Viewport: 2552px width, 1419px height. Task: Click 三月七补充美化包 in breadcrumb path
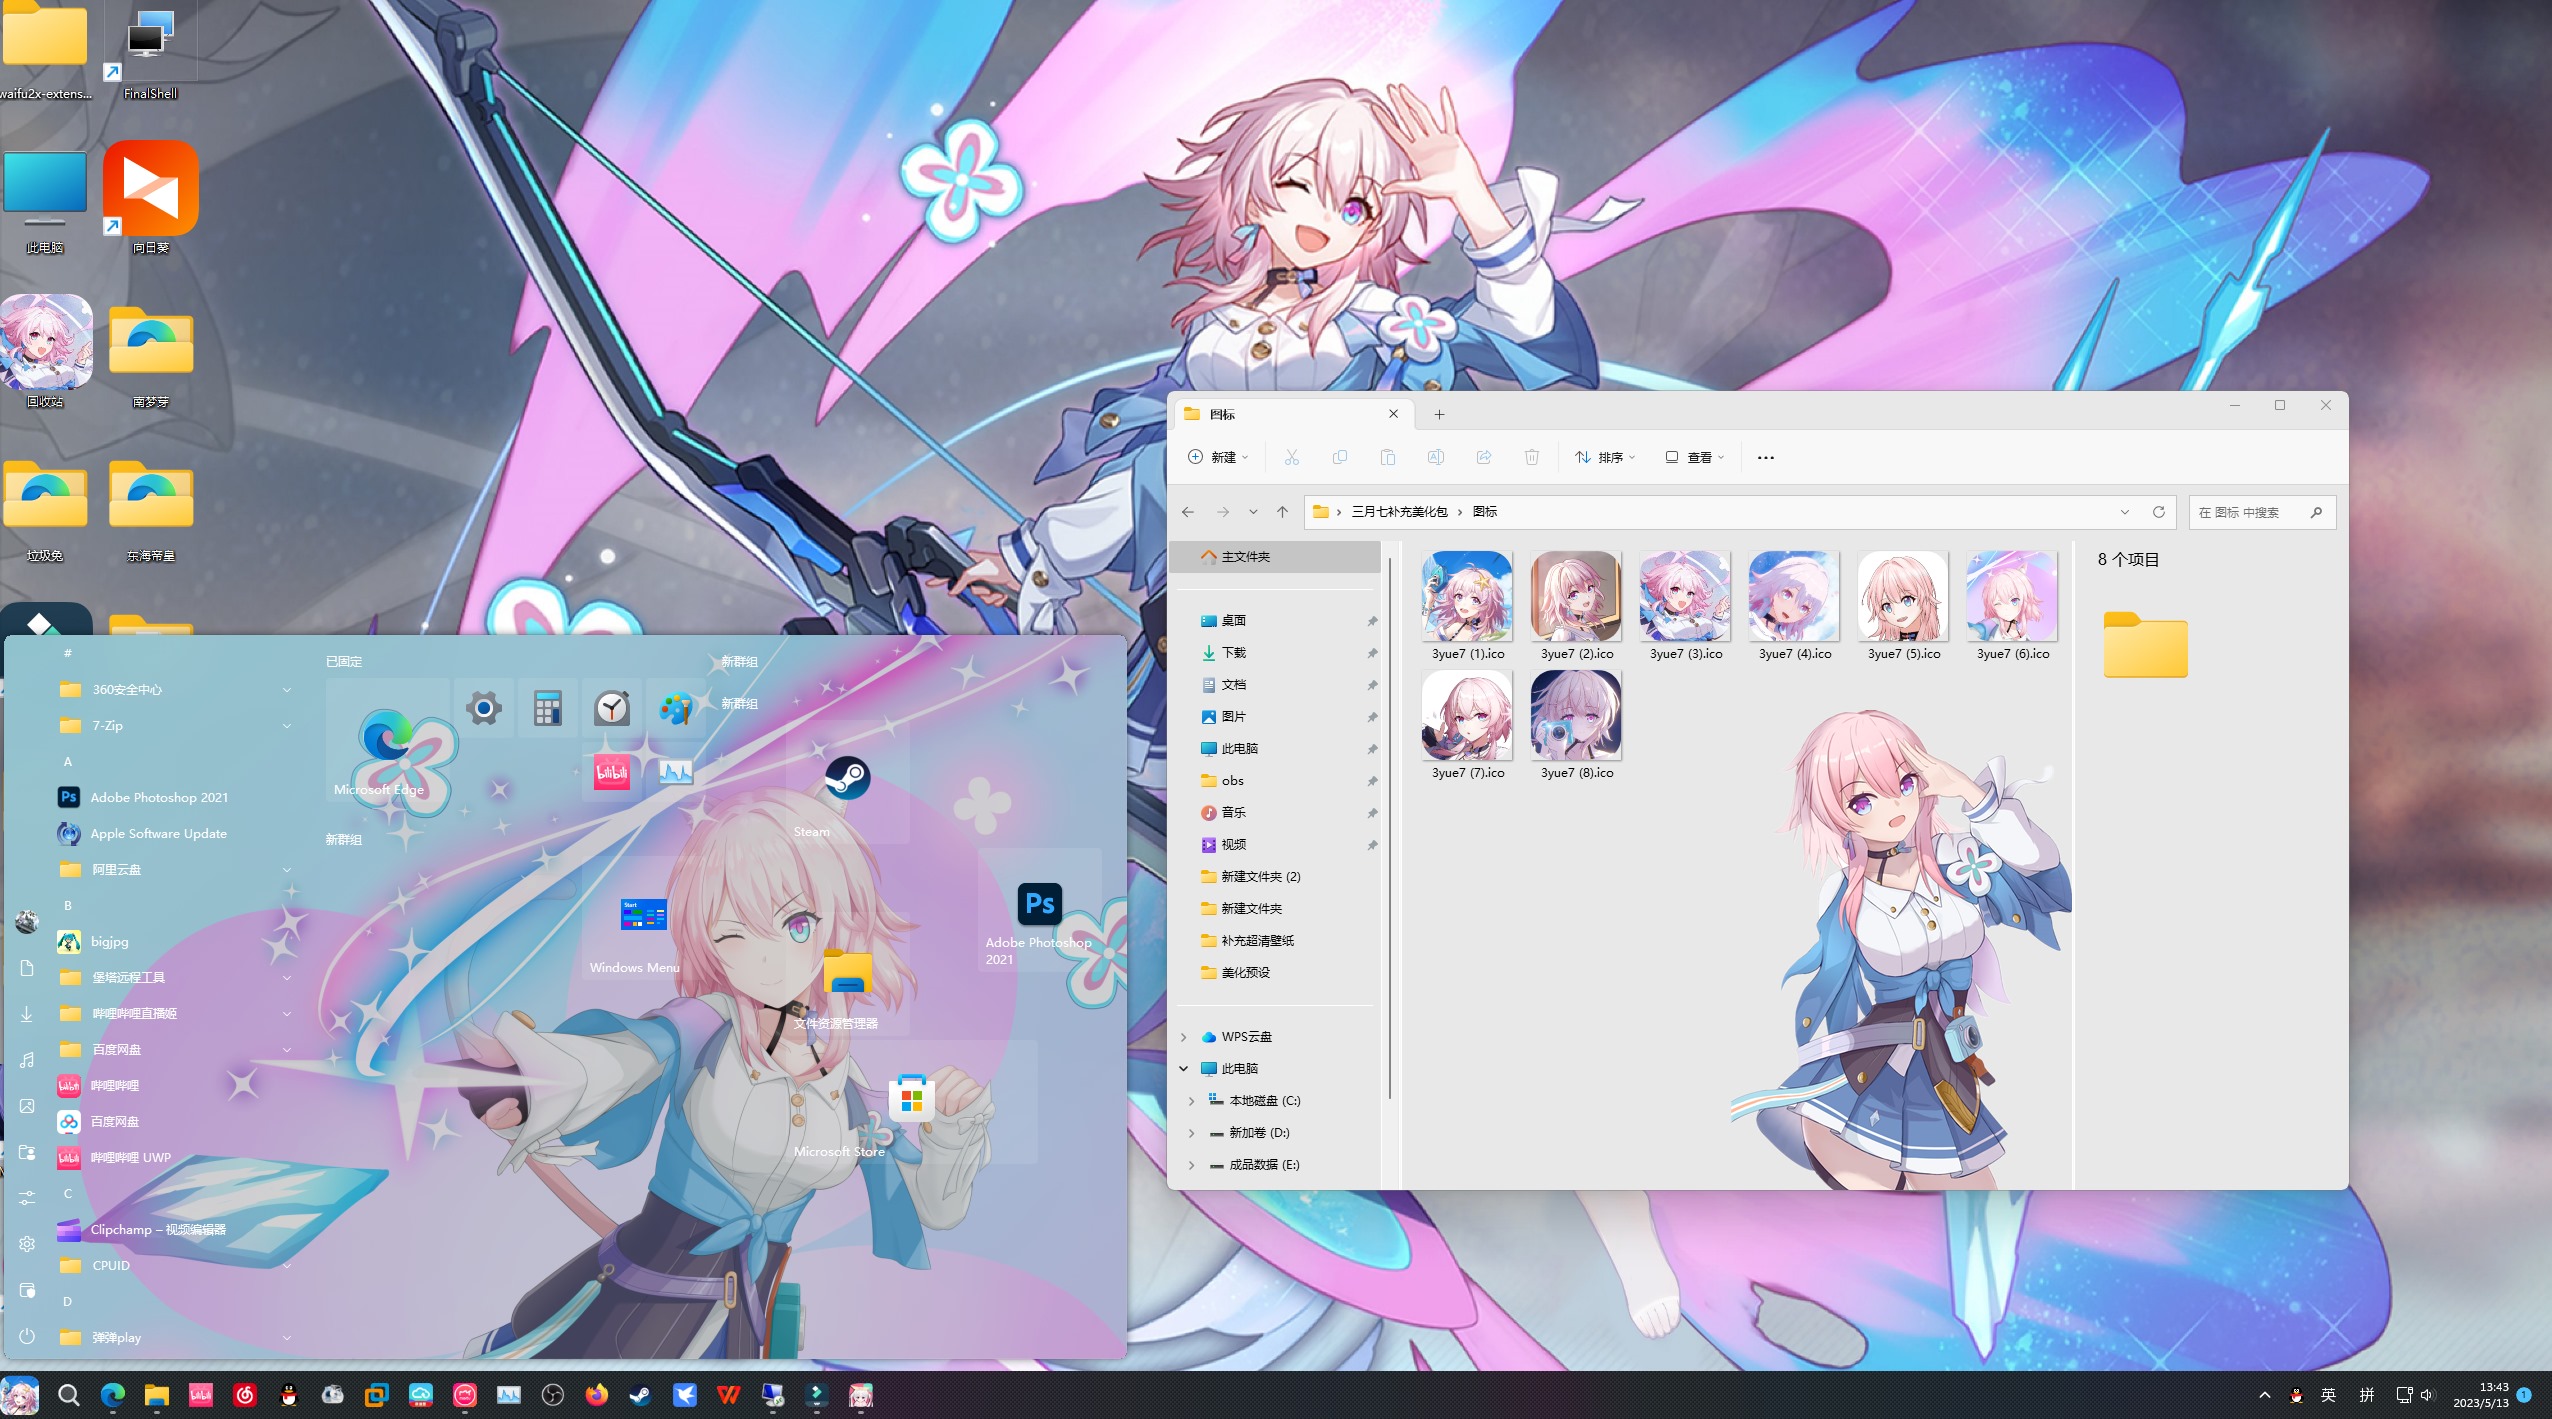coord(1399,512)
